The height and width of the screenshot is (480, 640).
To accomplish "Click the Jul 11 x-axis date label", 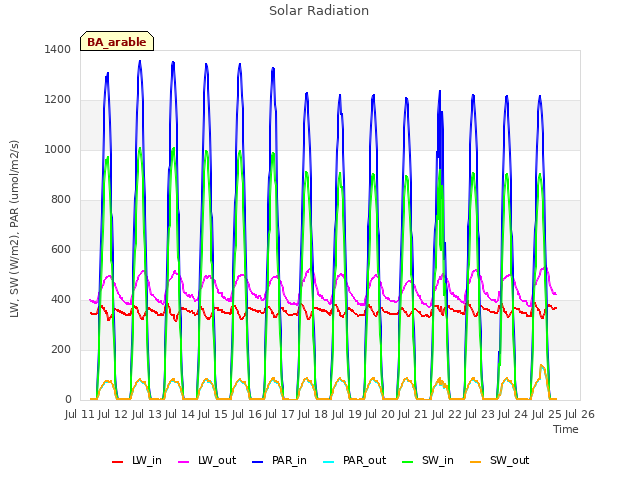I will pyautogui.click(x=80, y=415).
